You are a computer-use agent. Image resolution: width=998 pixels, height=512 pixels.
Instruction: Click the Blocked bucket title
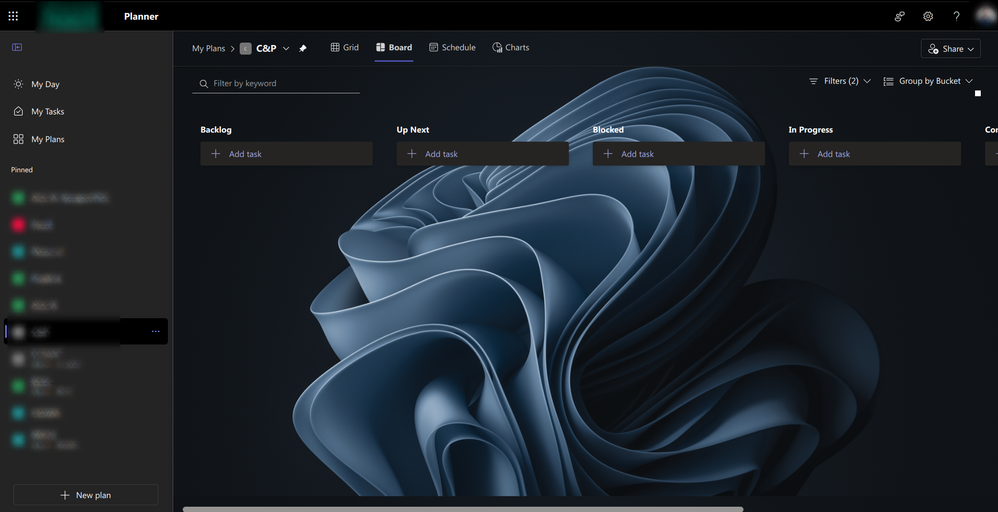click(608, 129)
